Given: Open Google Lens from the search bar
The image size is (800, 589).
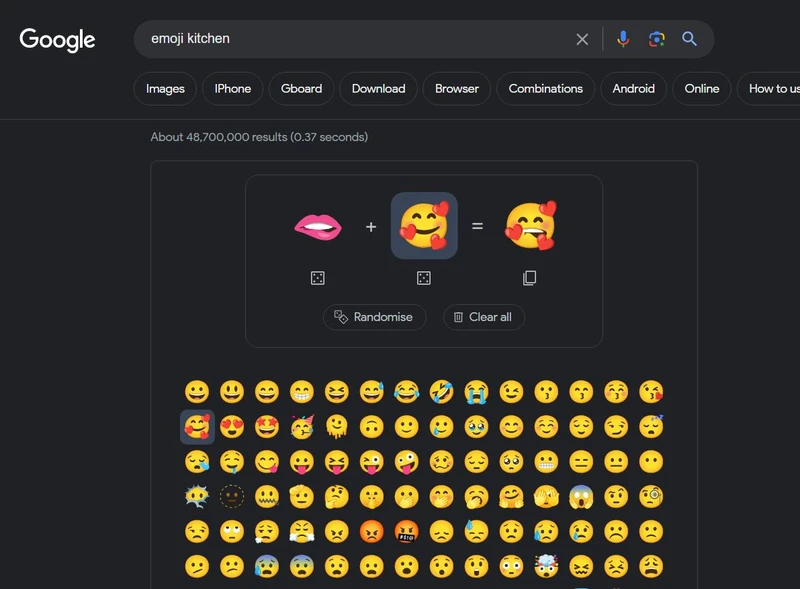Looking at the screenshot, I should click(658, 39).
